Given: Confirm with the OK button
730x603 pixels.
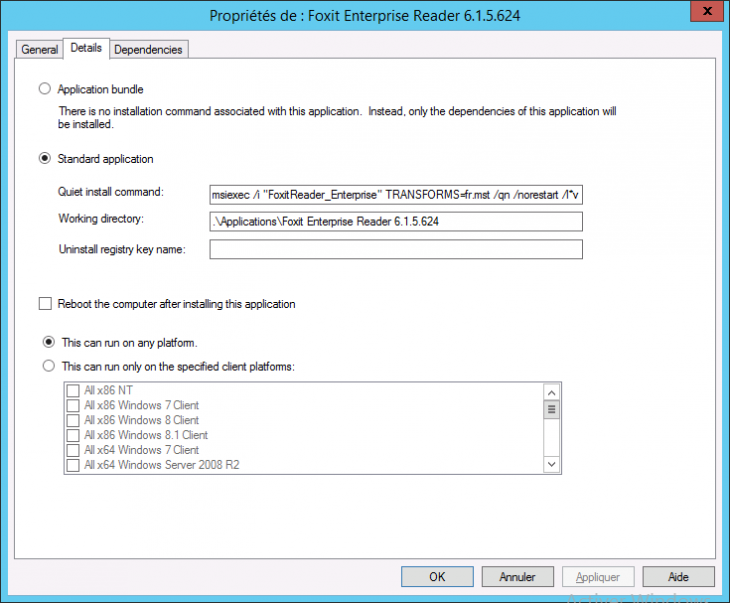Looking at the screenshot, I should click(437, 577).
